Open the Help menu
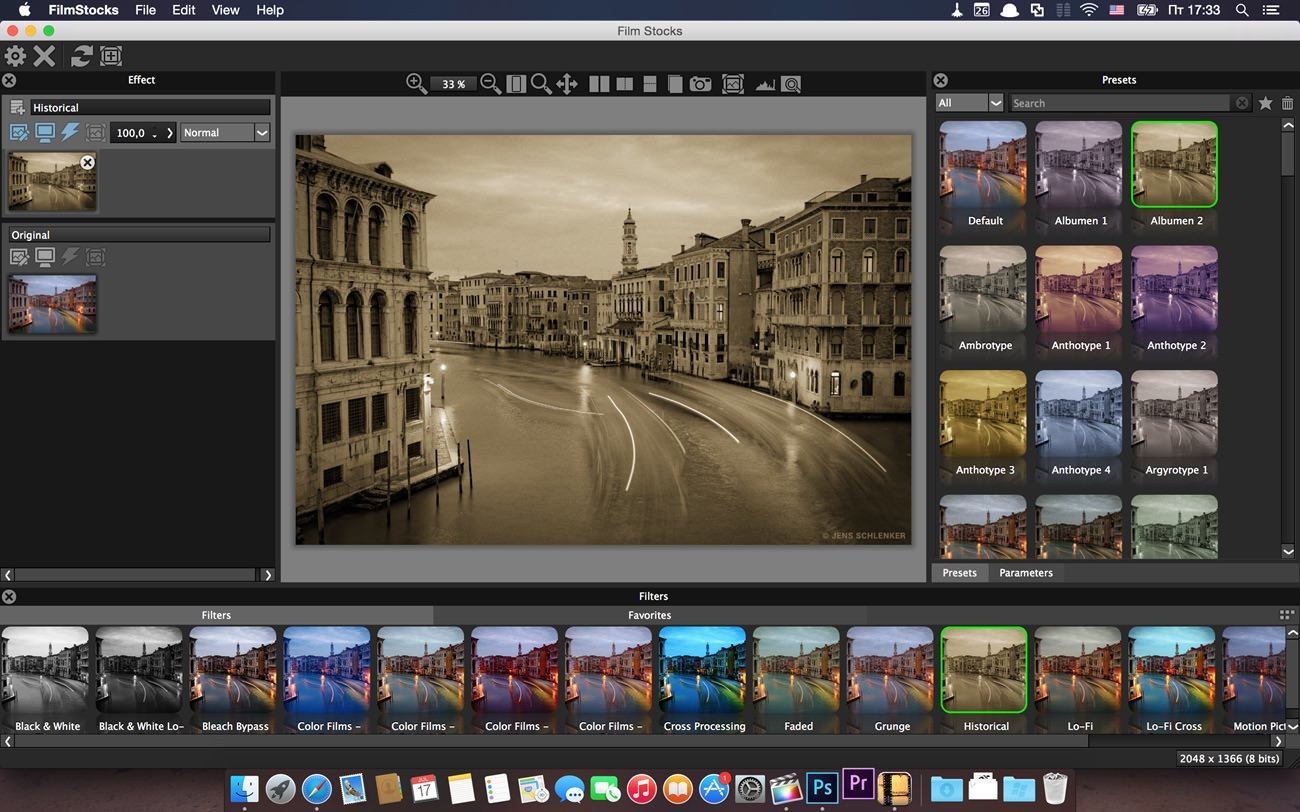 (x=270, y=10)
